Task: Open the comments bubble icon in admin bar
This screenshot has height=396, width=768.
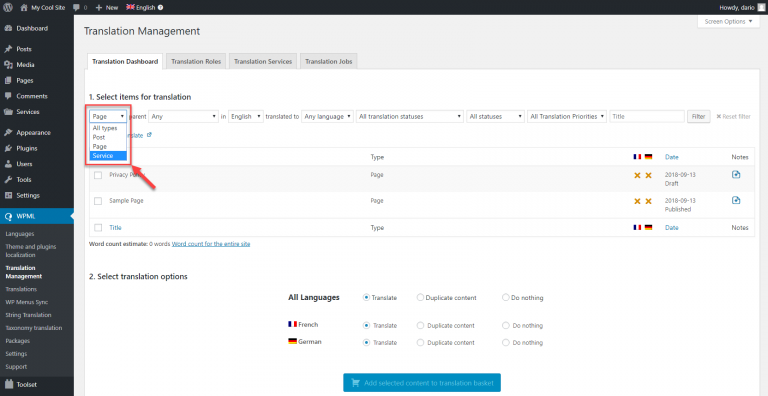Action: pyautogui.click(x=76, y=7)
